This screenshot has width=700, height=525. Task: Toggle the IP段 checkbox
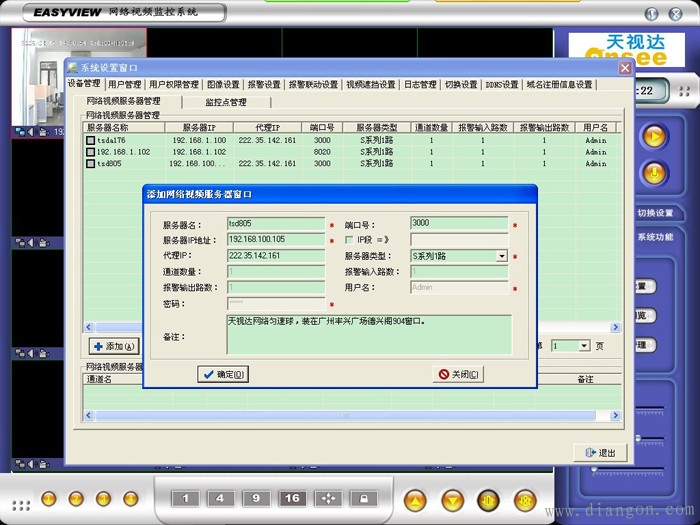(349, 240)
